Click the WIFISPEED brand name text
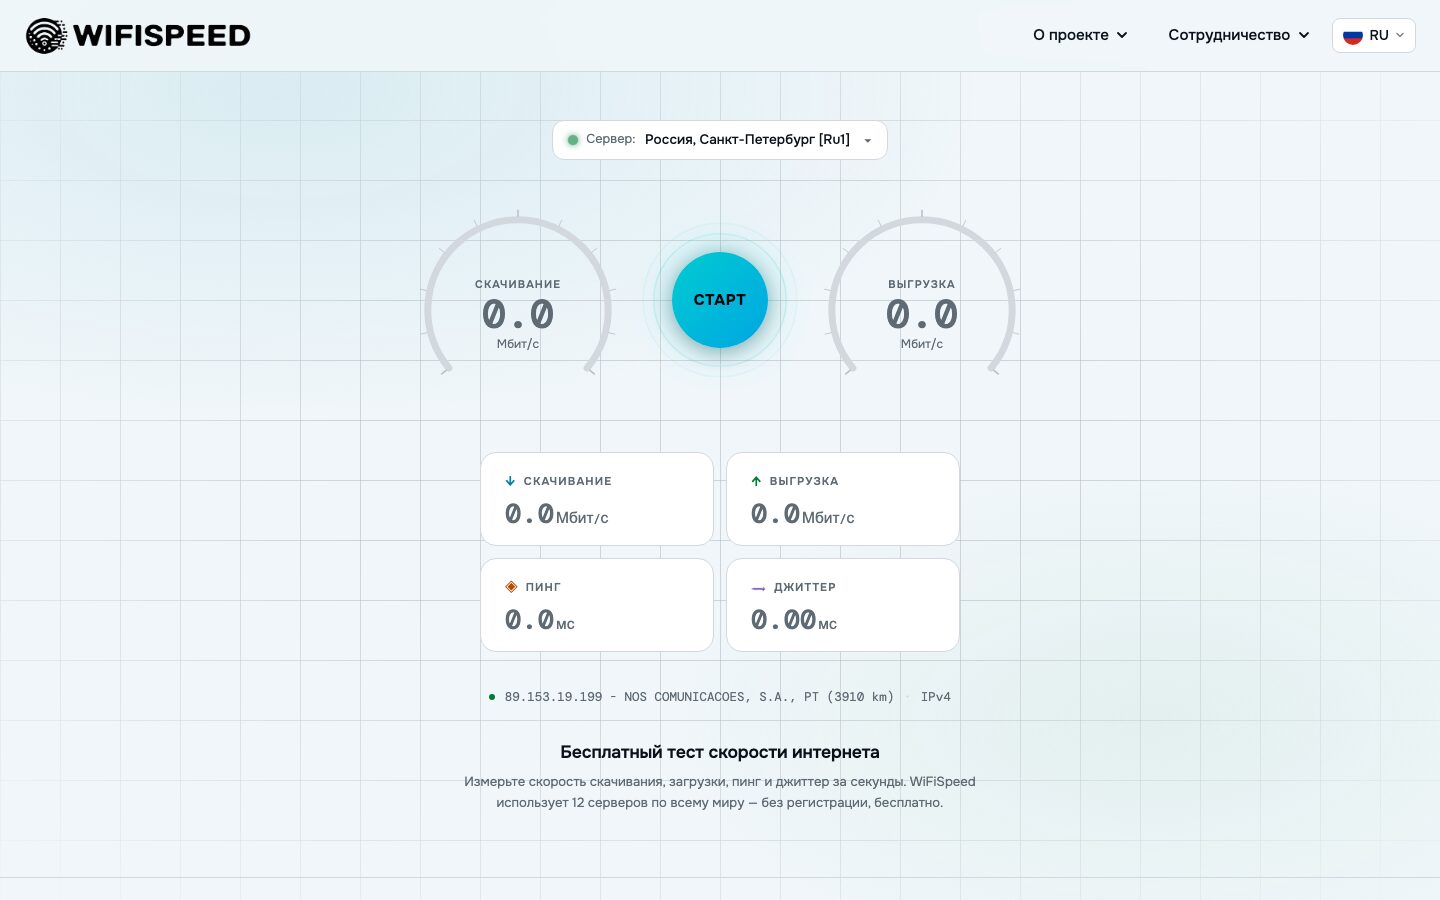1440x900 pixels. click(x=162, y=36)
